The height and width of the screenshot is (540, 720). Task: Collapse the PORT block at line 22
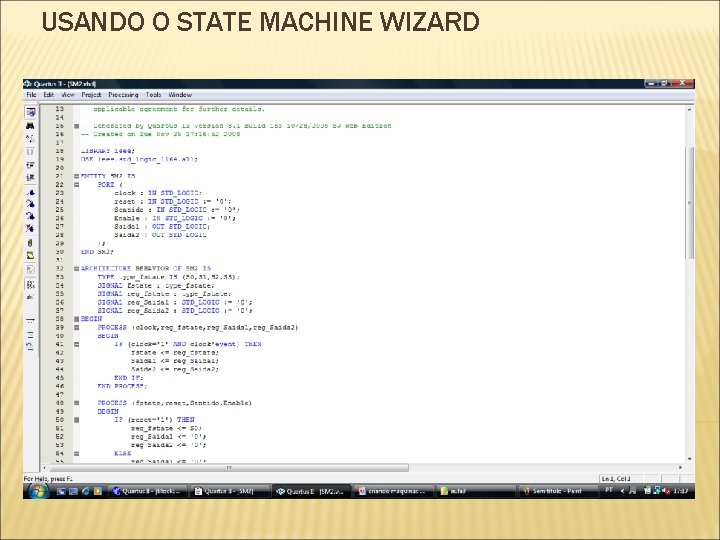[x=77, y=185]
